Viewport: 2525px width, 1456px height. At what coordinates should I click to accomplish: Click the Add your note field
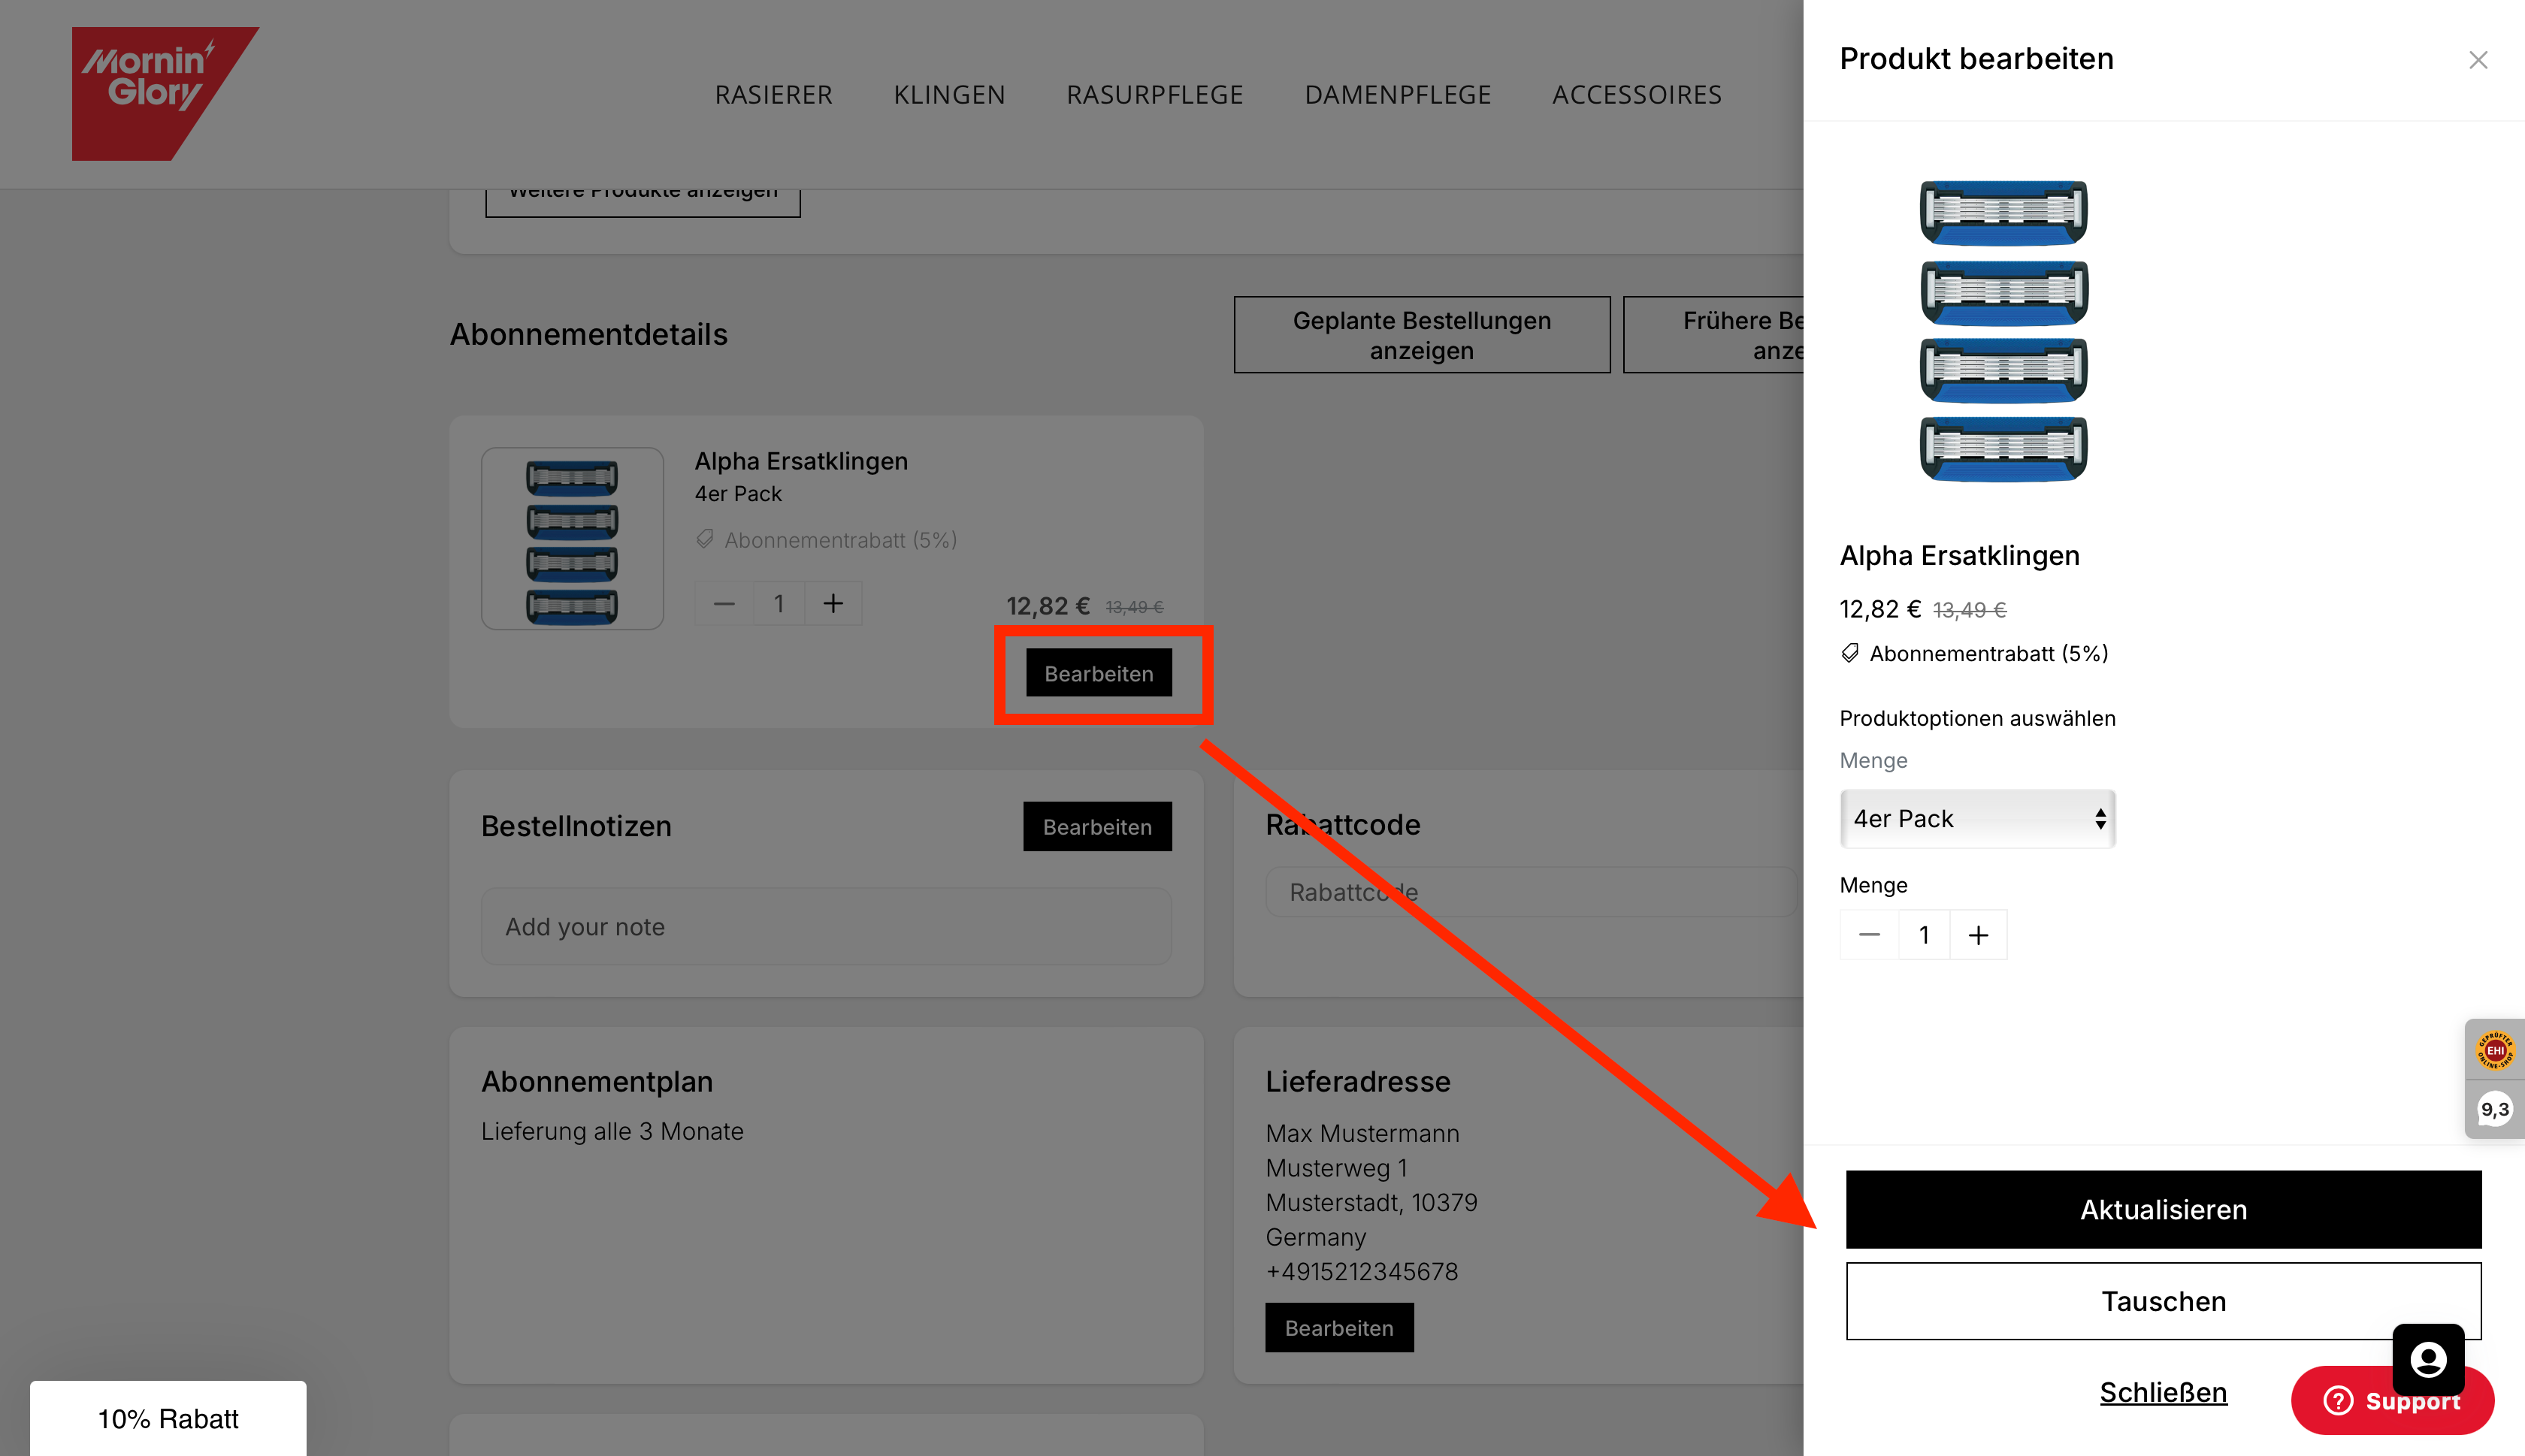point(825,927)
